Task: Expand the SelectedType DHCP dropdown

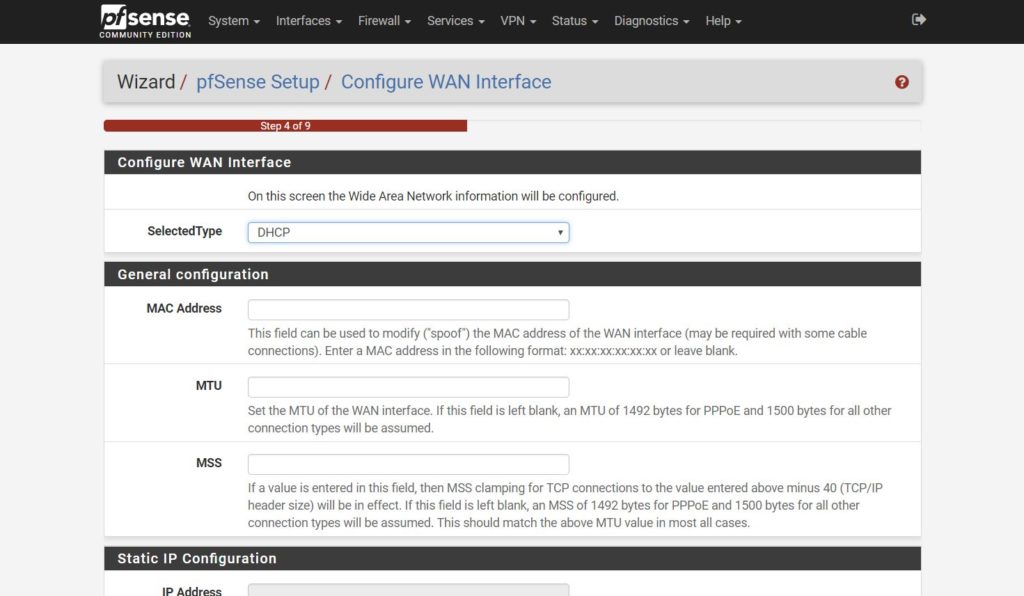Action: (x=408, y=232)
